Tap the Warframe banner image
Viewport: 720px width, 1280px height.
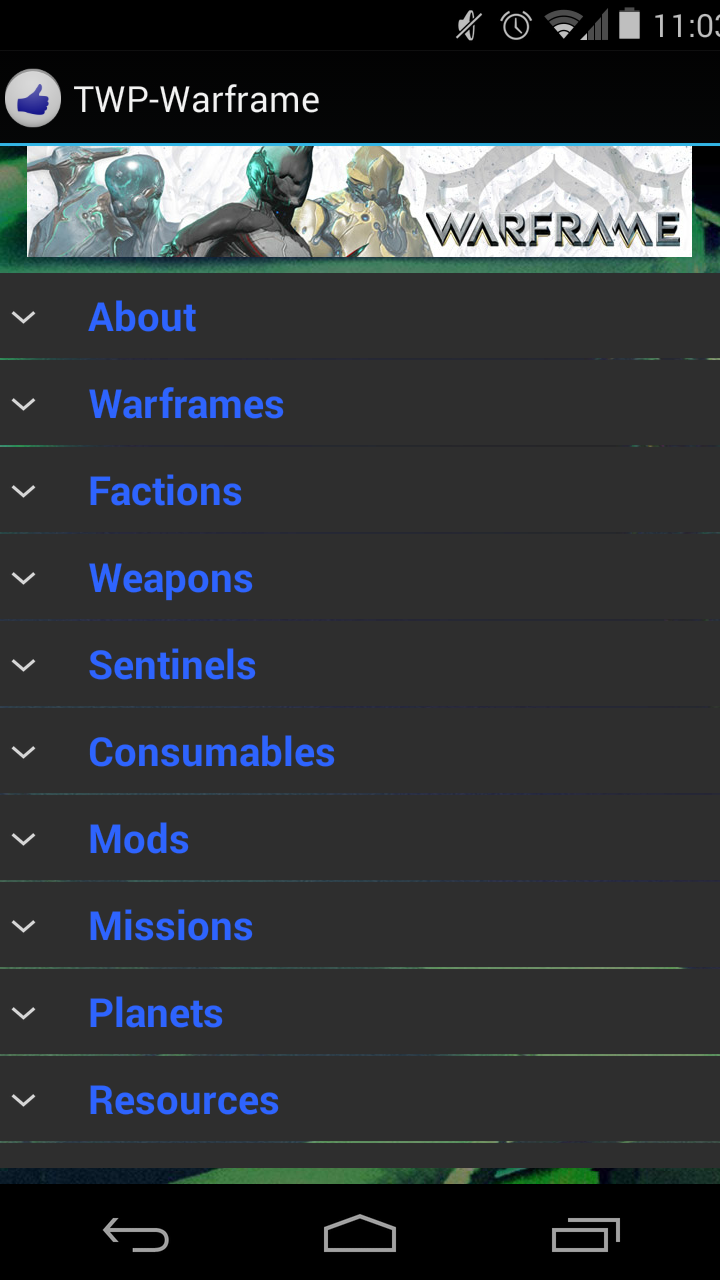[359, 201]
